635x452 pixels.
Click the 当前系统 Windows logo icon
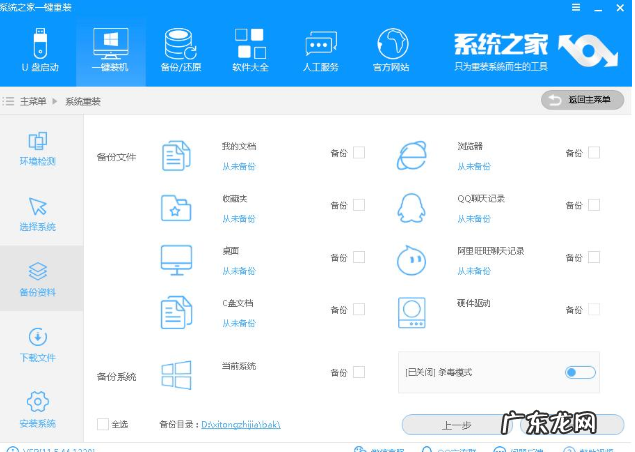pyautogui.click(x=176, y=375)
